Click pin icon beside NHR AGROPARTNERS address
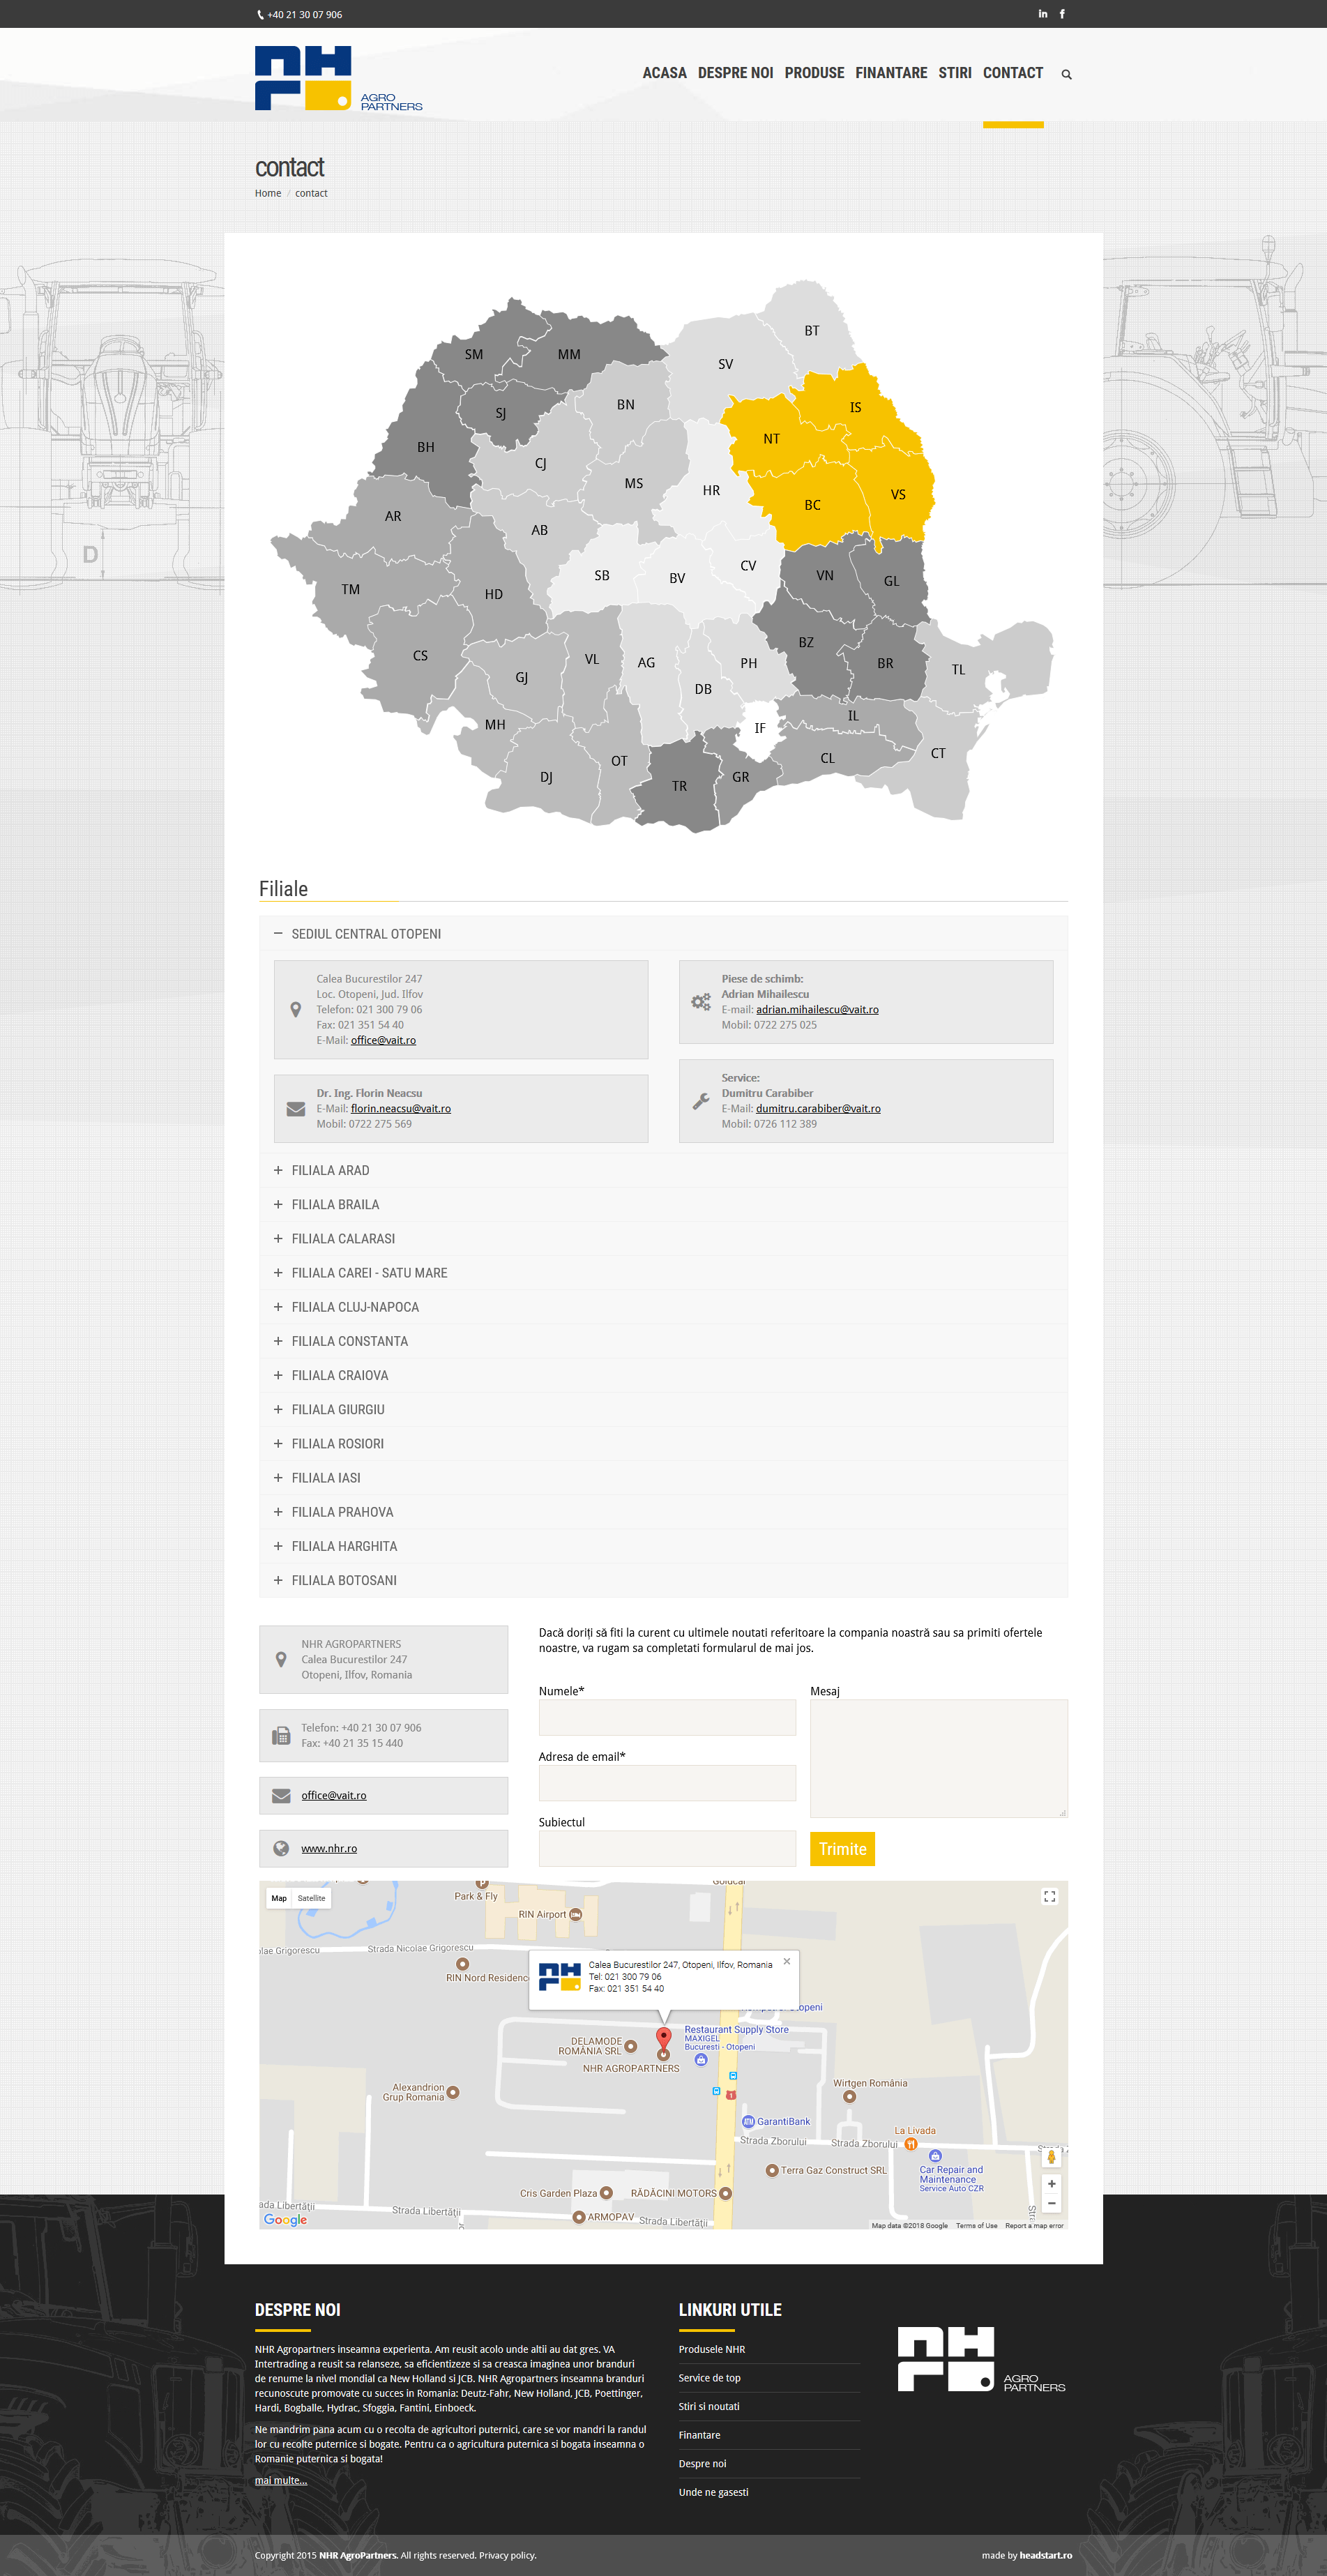 tap(281, 1659)
